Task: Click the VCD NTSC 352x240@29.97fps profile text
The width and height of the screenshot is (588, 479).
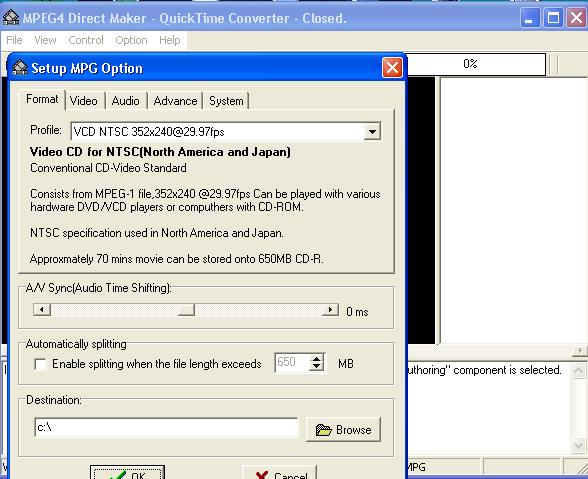Action: [x=149, y=132]
